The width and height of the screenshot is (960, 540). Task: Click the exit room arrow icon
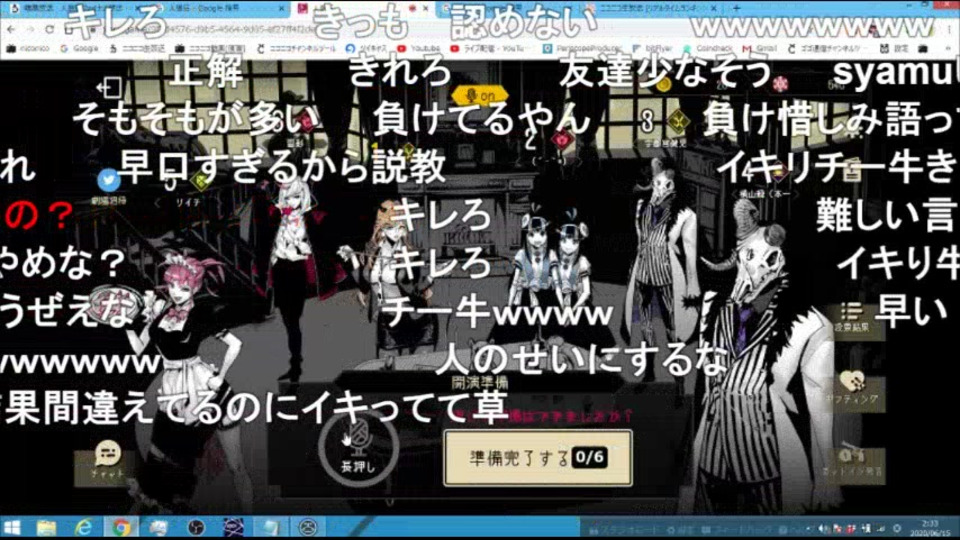click(109, 88)
